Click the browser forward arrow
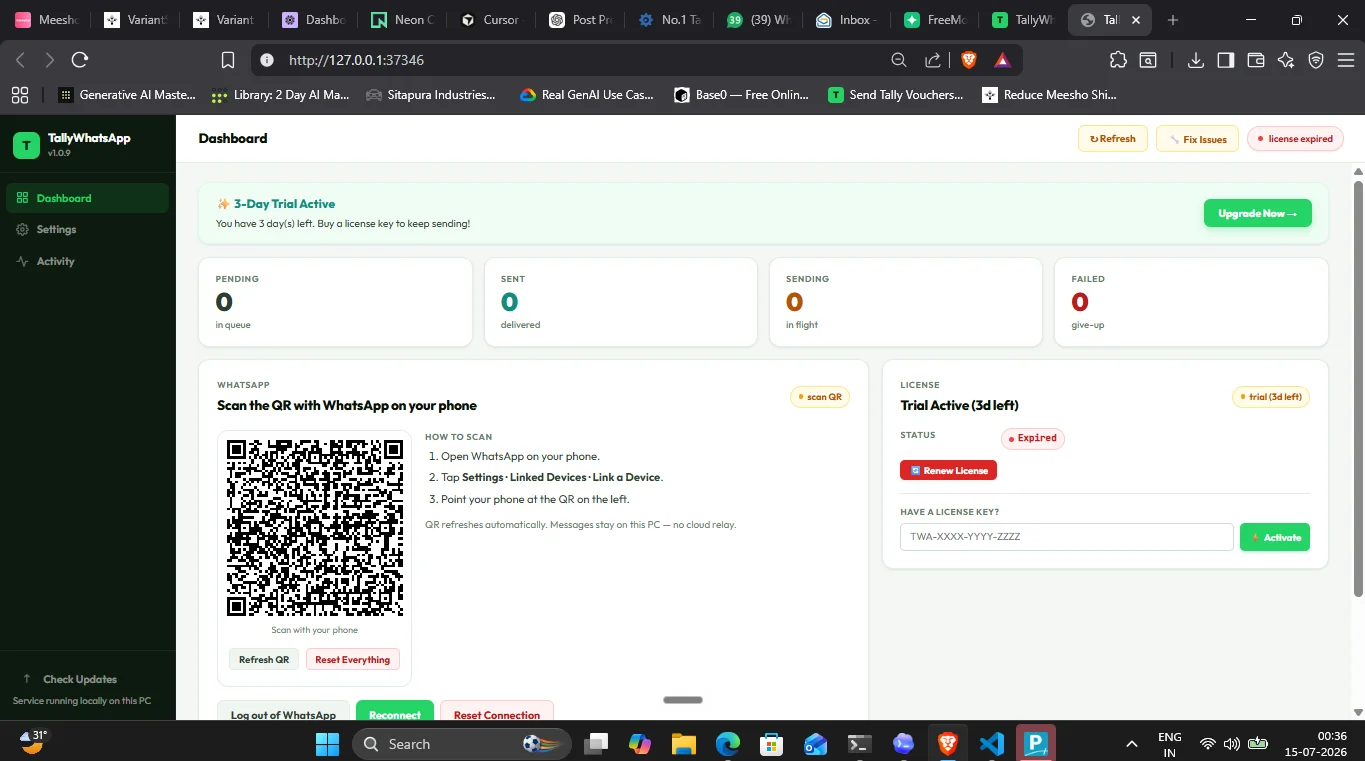This screenshot has height=761, width=1365. [x=50, y=60]
